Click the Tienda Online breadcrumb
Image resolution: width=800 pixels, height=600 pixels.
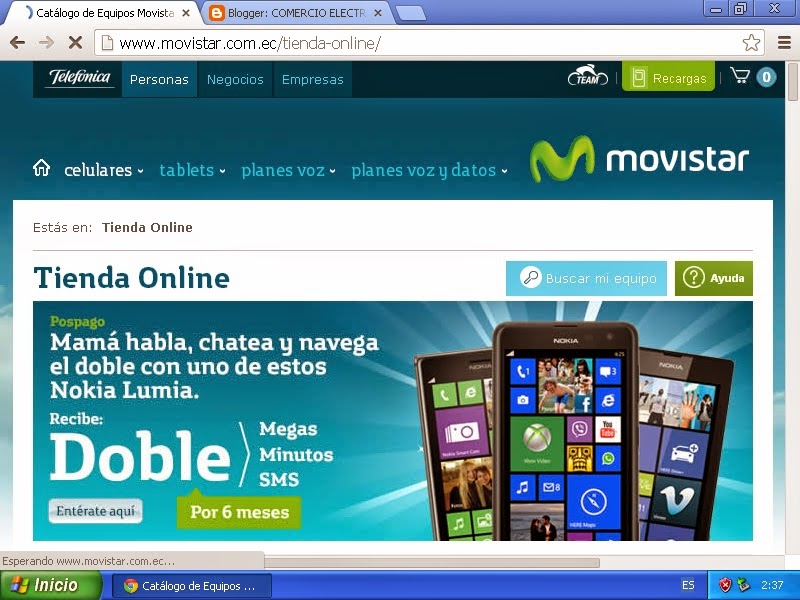point(147,227)
